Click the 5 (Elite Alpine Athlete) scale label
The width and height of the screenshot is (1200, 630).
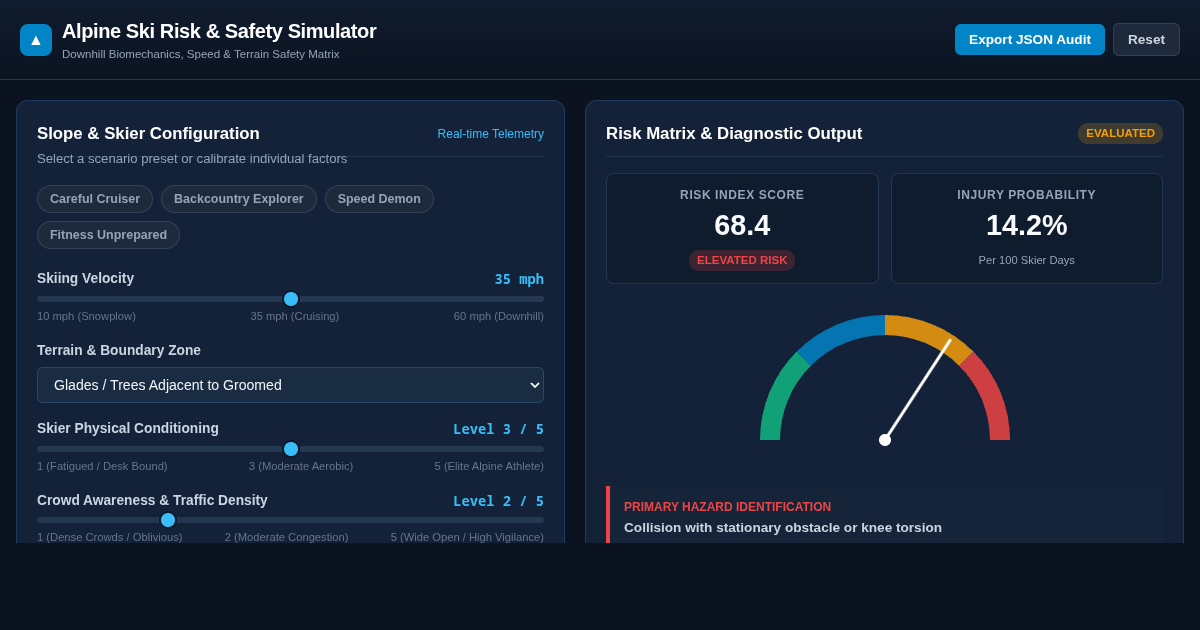pyautogui.click(x=489, y=466)
